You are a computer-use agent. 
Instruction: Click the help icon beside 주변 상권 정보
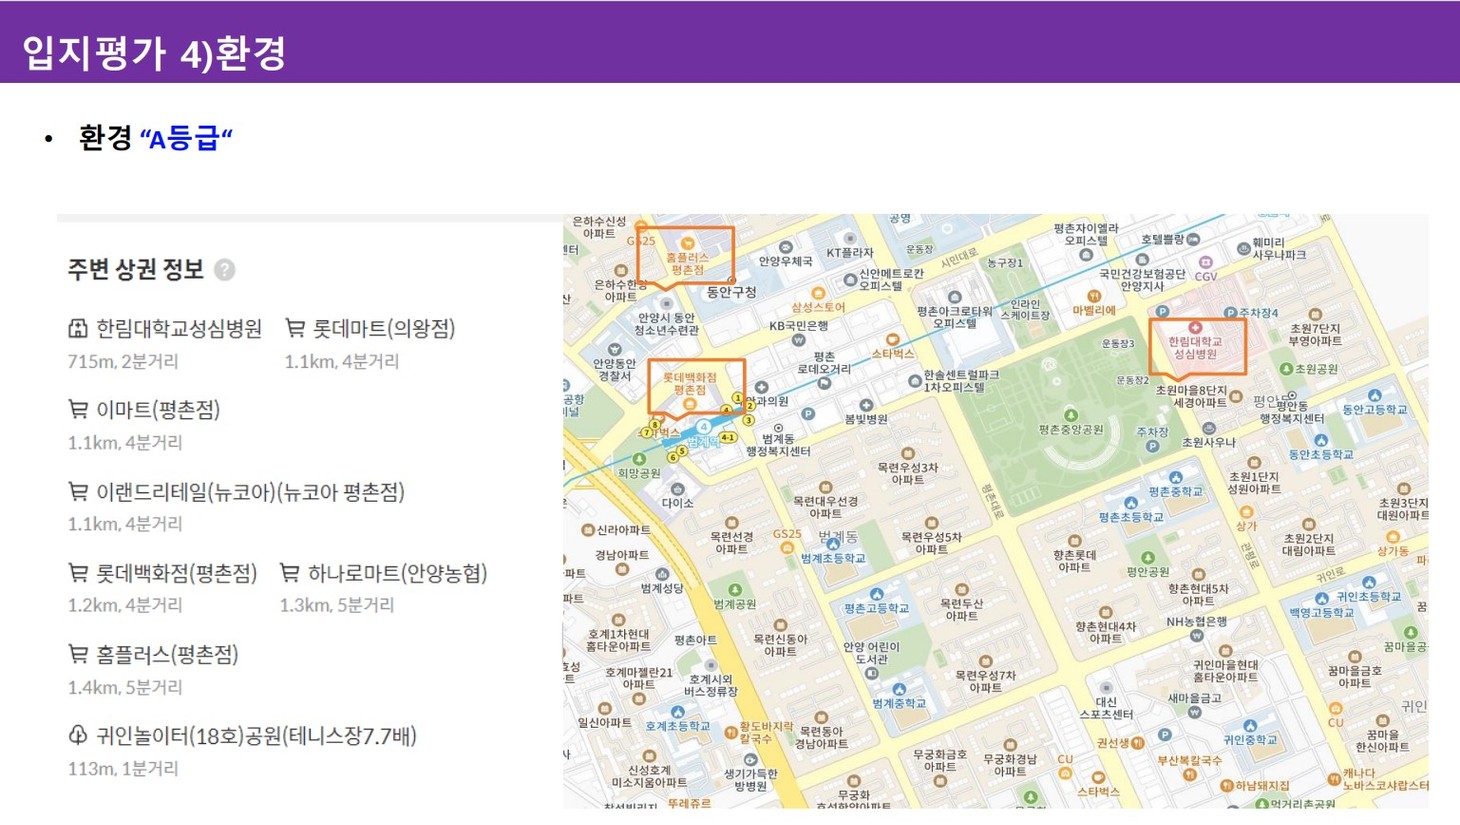pyautogui.click(x=225, y=270)
